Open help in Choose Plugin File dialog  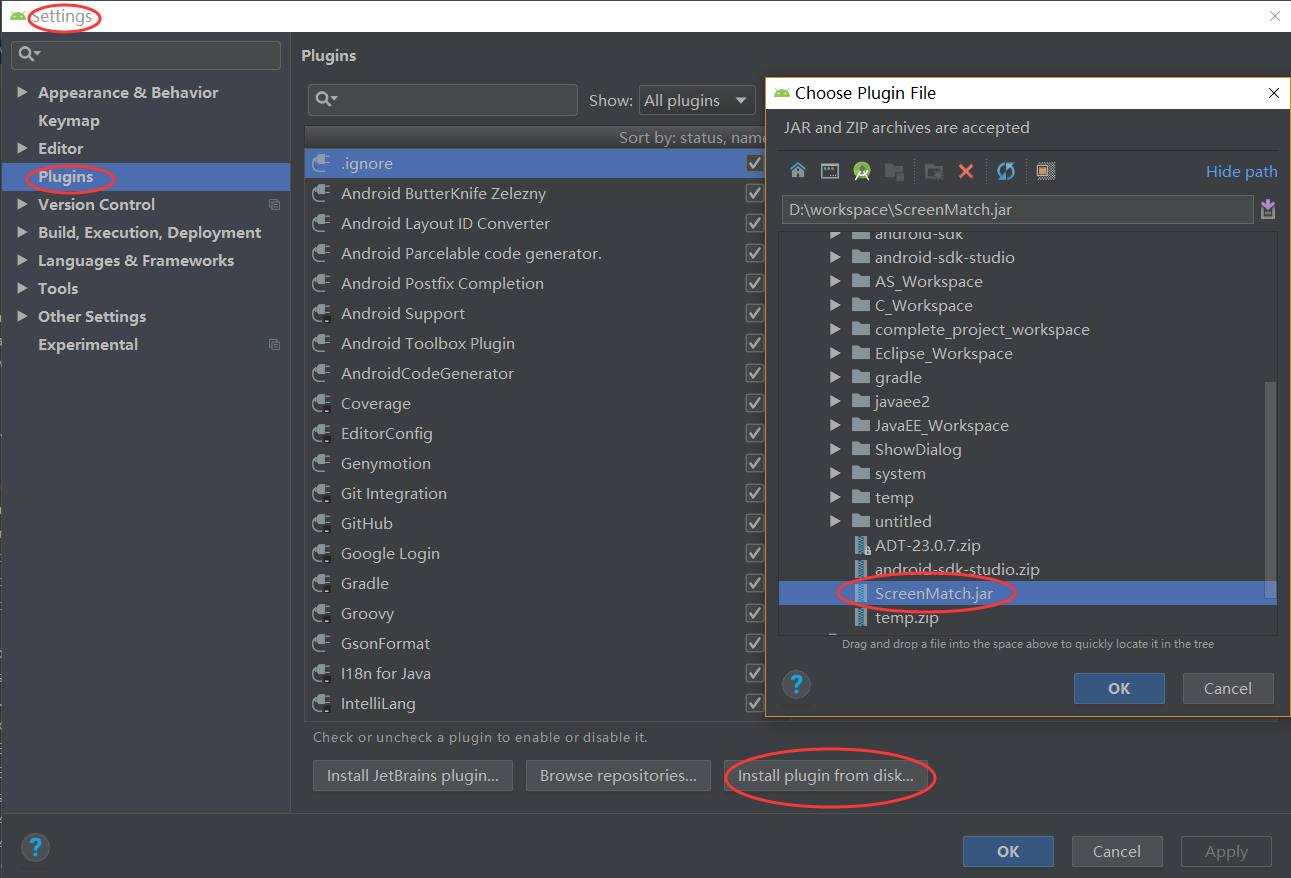coord(796,685)
